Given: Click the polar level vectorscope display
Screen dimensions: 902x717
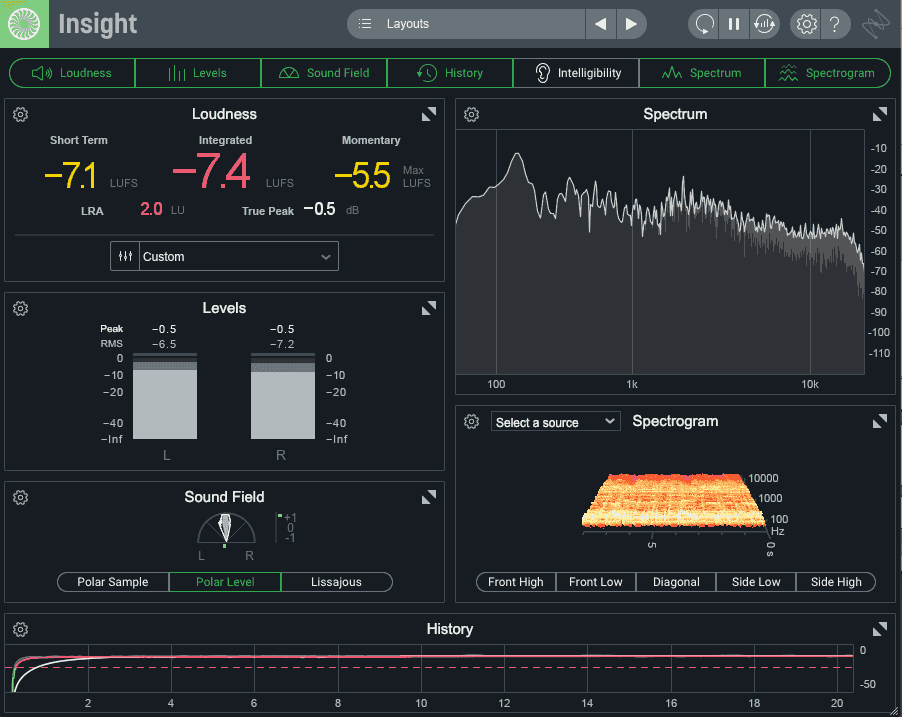Looking at the screenshot, I should coord(226,528).
